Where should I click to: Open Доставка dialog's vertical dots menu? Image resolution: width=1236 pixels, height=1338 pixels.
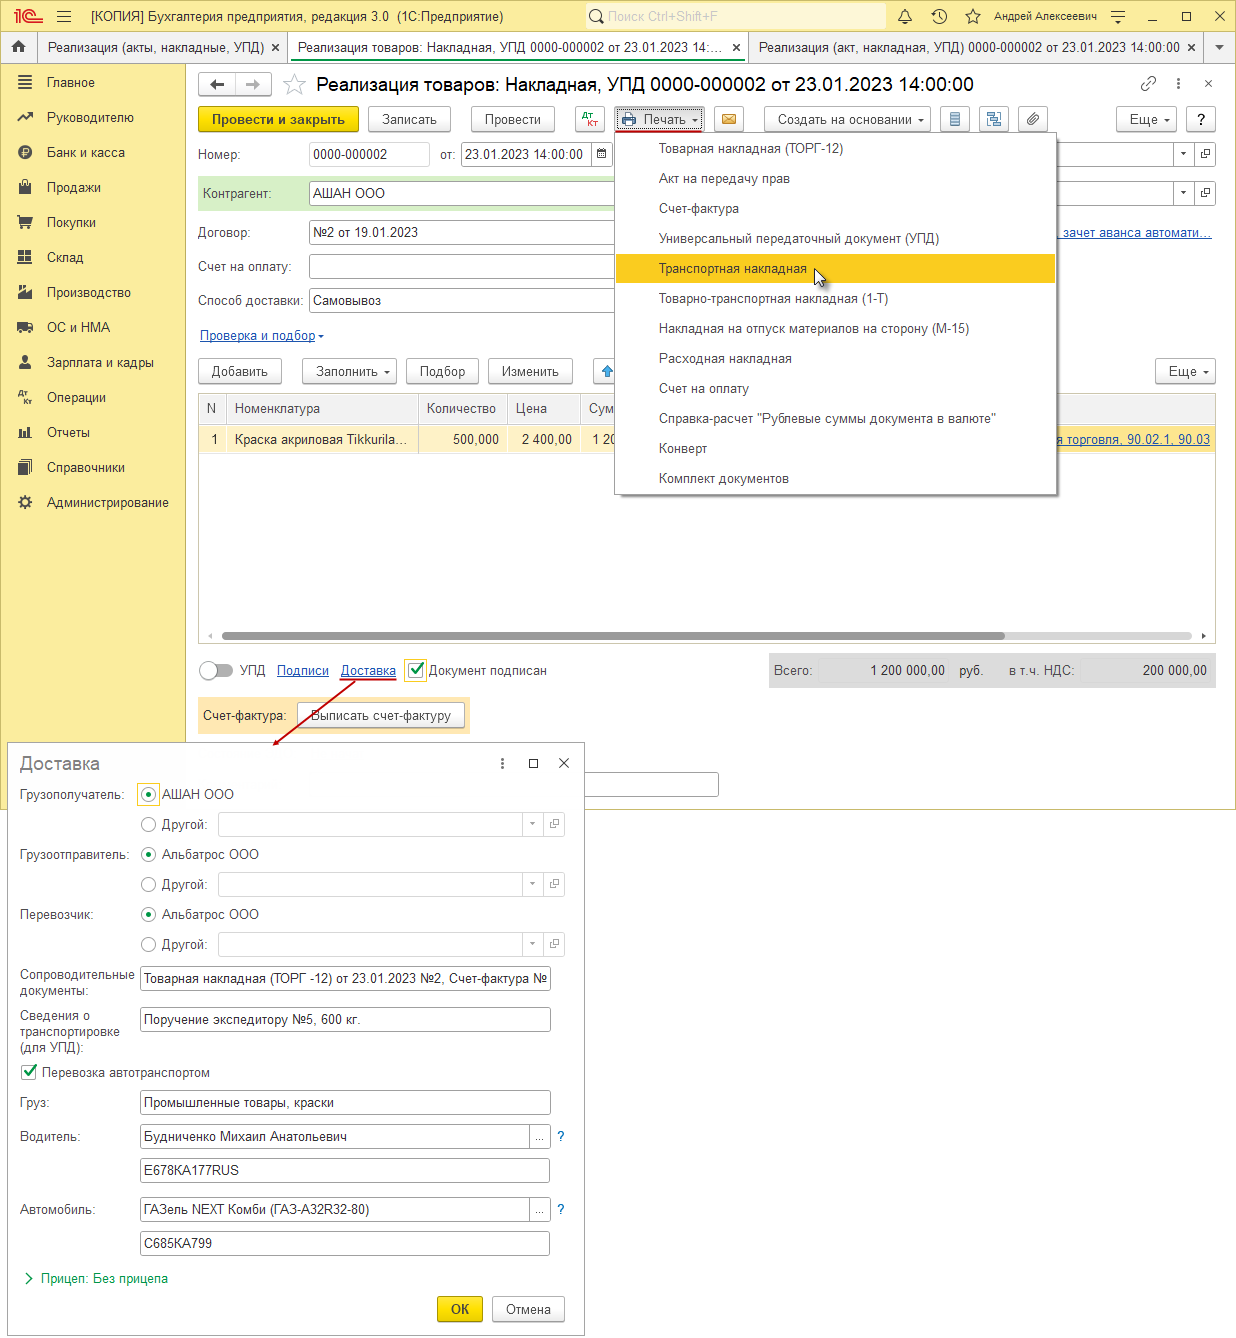502,763
